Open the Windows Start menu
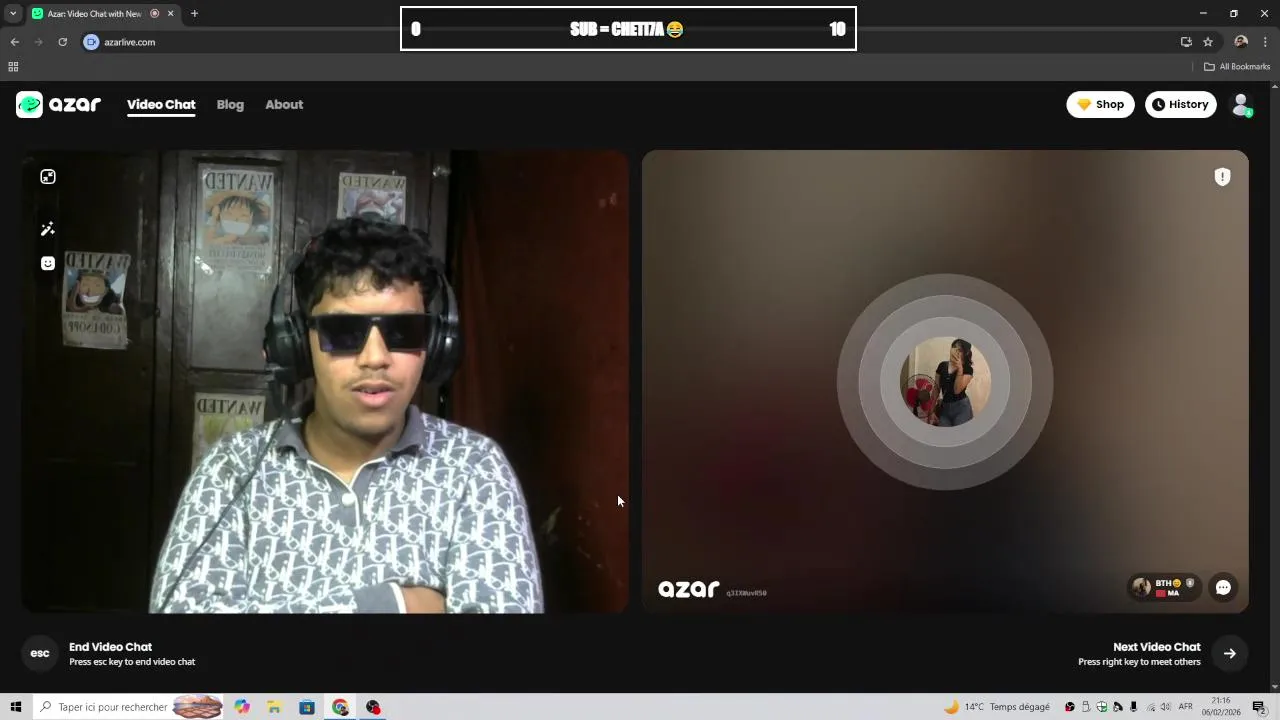This screenshot has height=720, width=1280. pyautogui.click(x=15, y=707)
